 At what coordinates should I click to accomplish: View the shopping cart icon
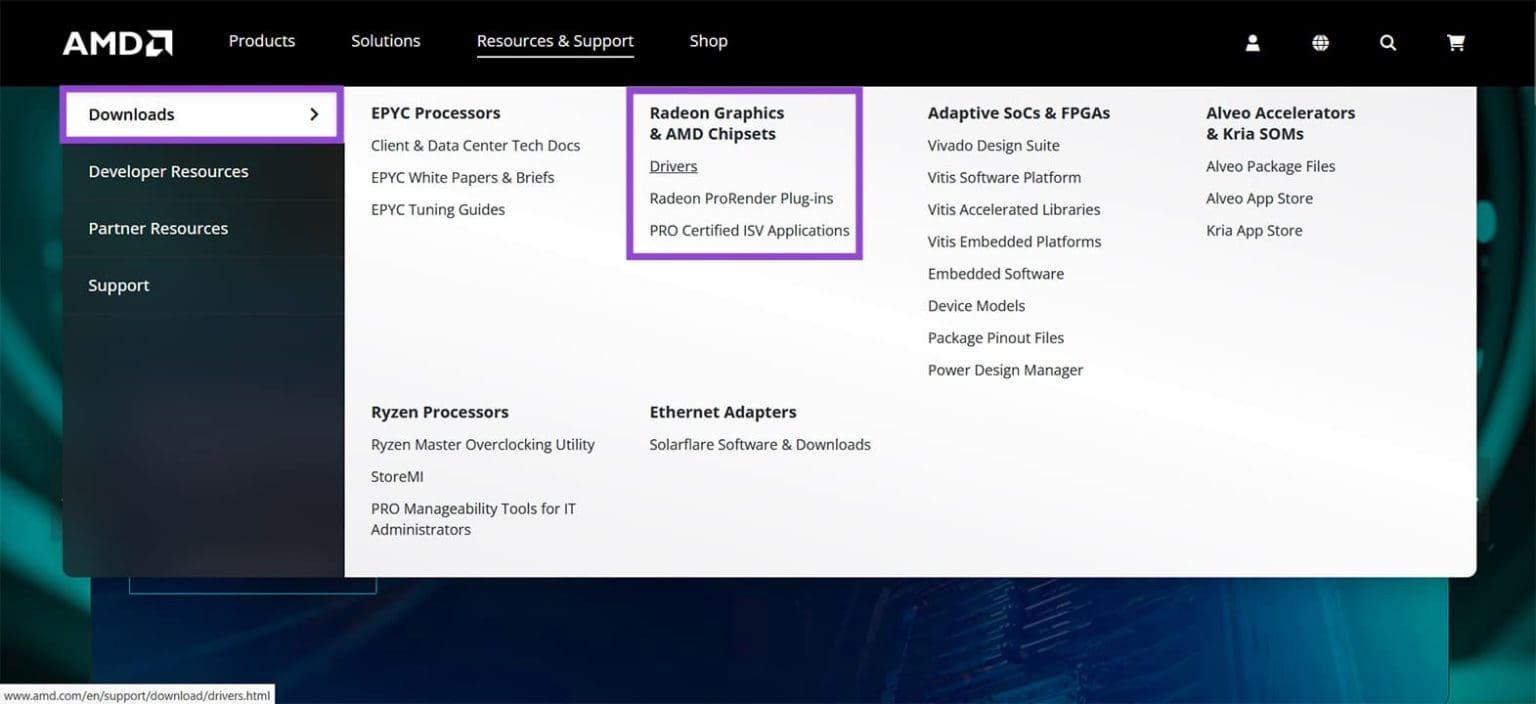[x=1456, y=42]
